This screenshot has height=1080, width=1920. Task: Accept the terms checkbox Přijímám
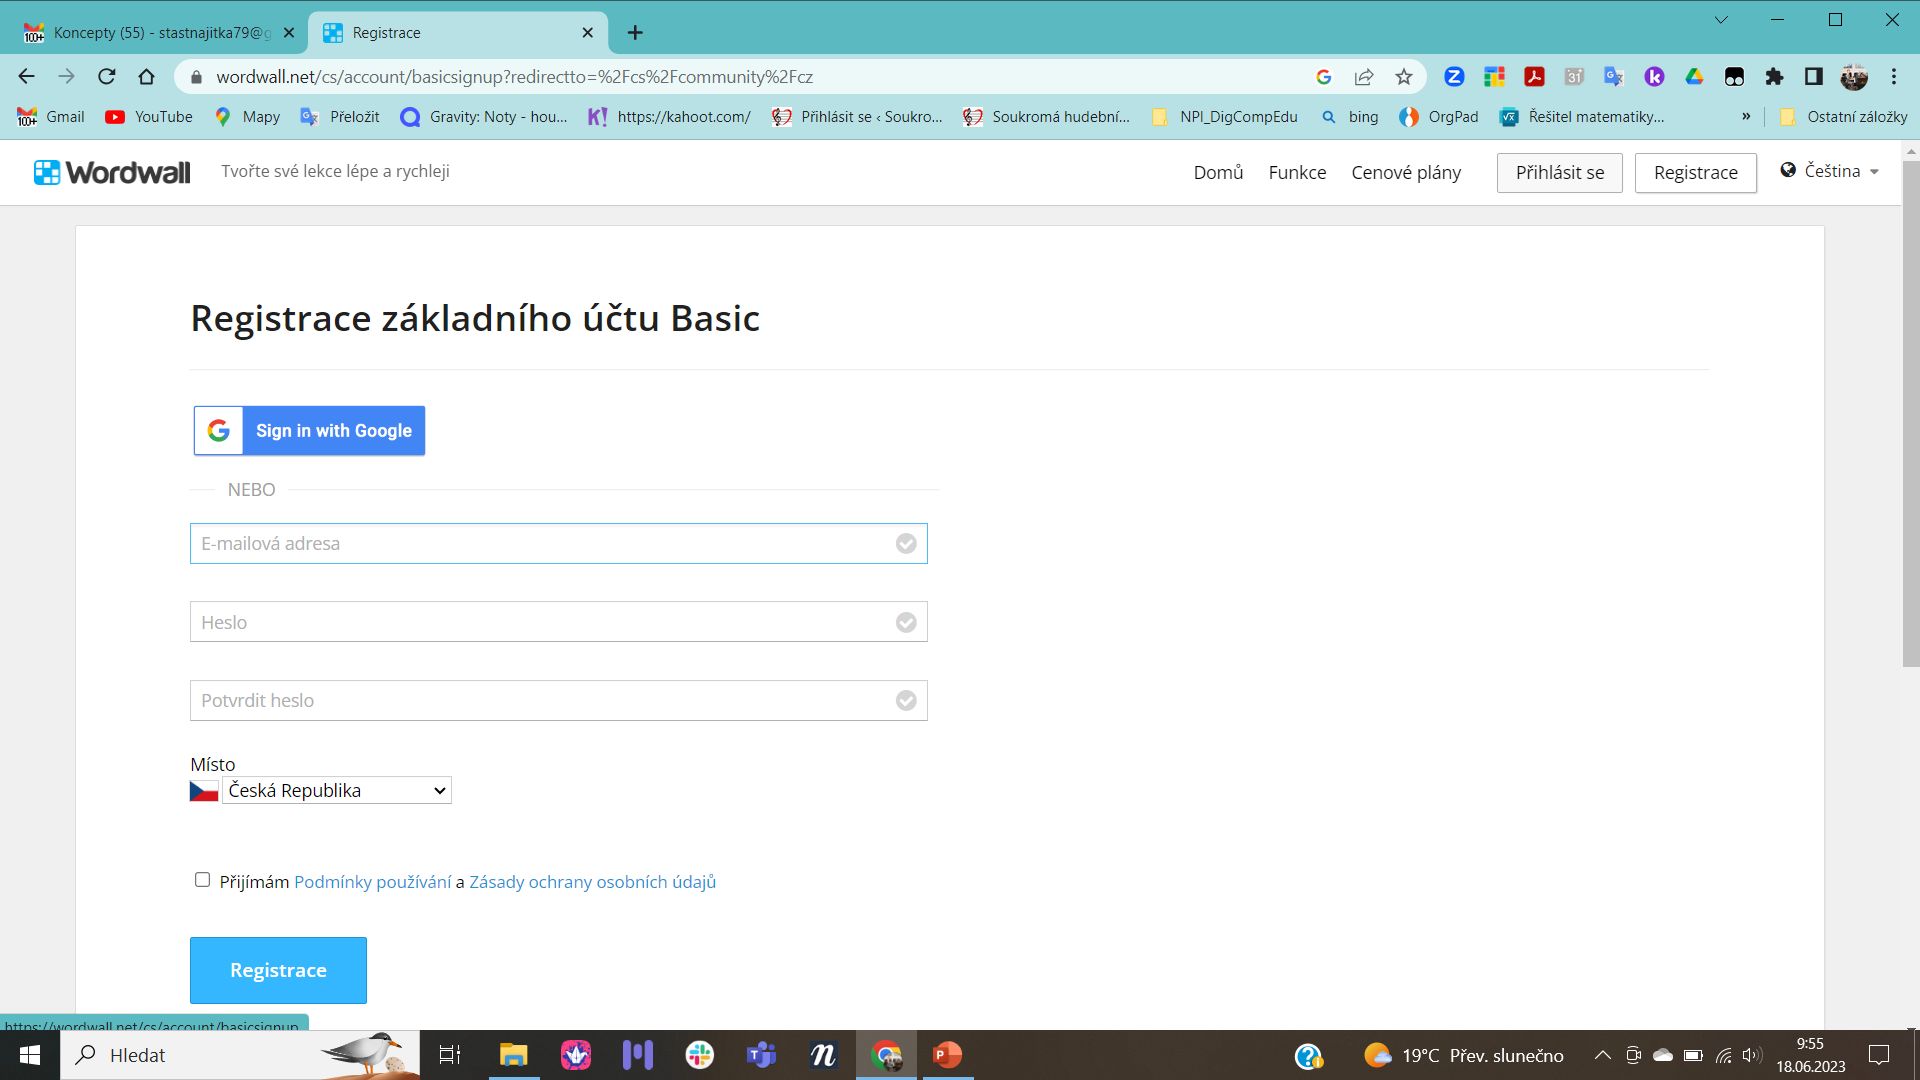tap(202, 878)
